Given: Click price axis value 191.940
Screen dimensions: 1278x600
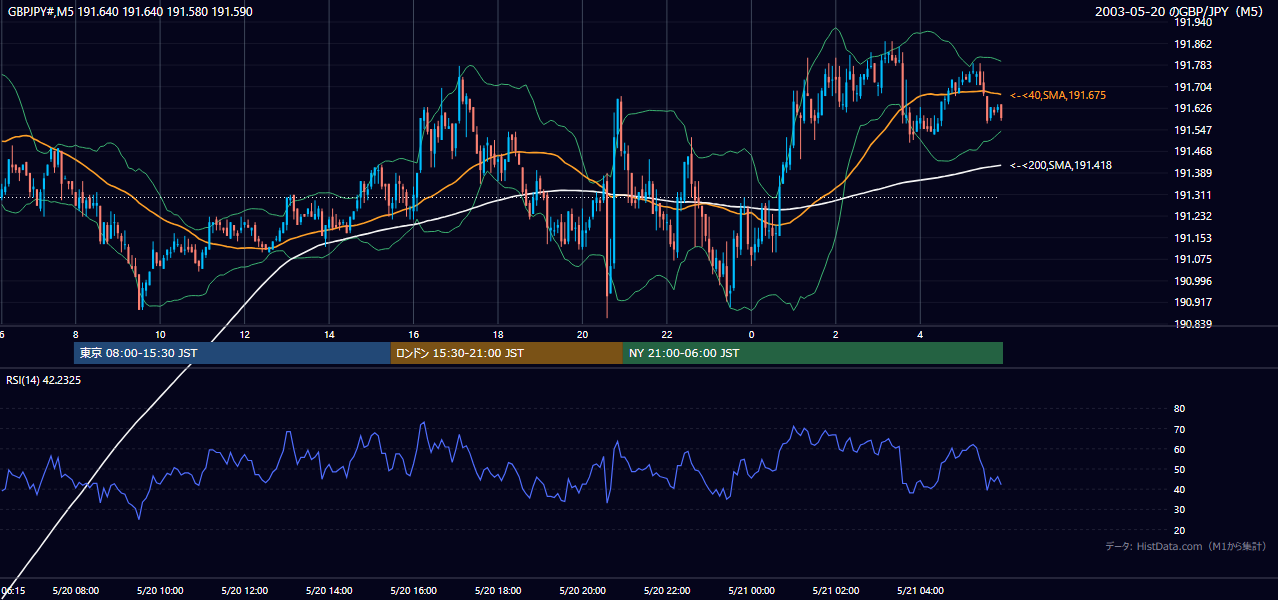Looking at the screenshot, I should click(x=1193, y=22).
